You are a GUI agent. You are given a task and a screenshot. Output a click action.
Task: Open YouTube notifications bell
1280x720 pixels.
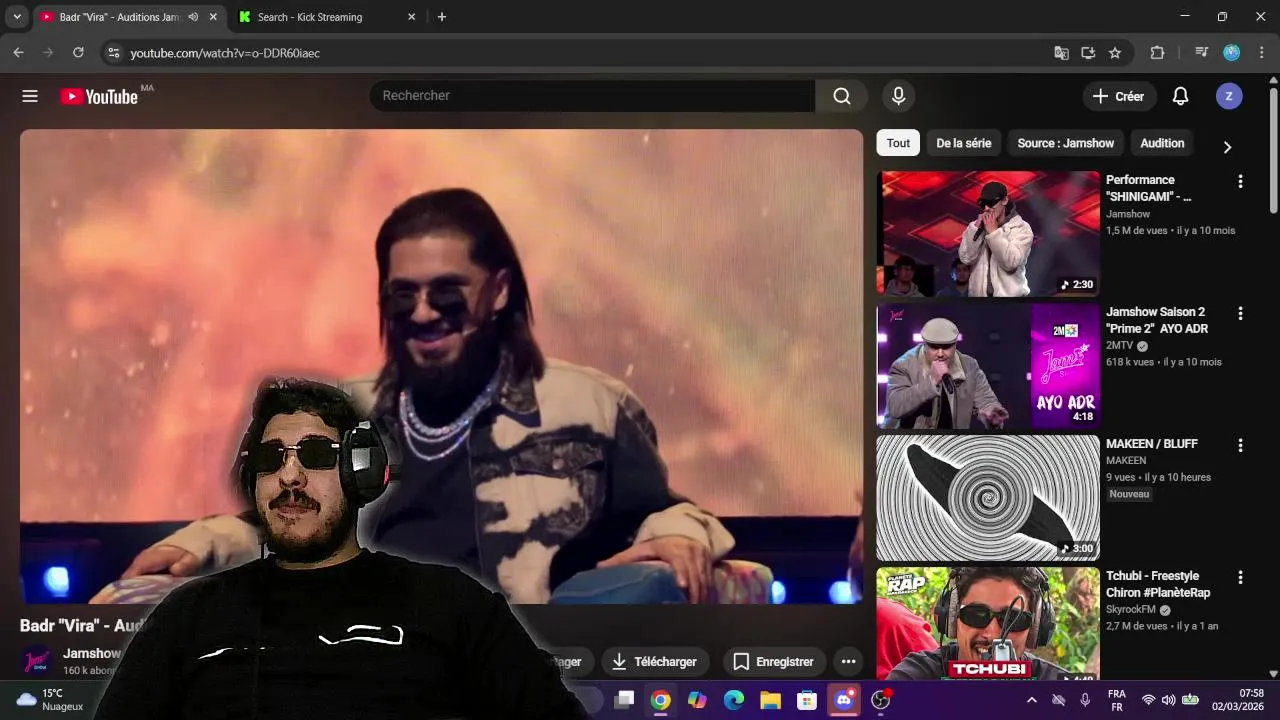click(1180, 96)
